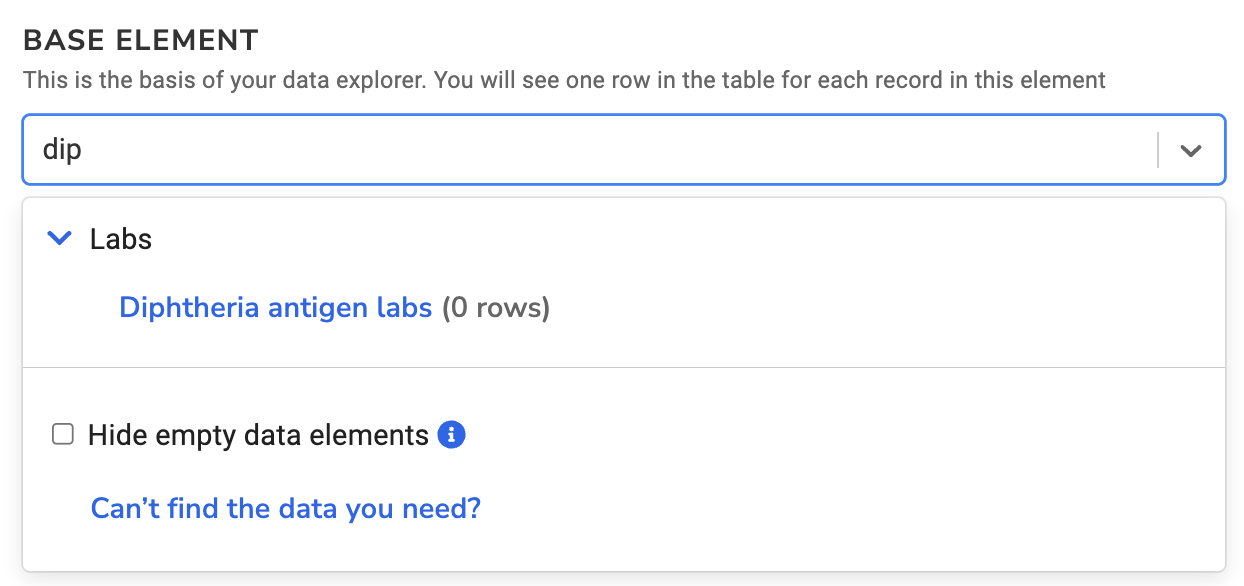
Task: Click the word "find" in help link
Action: [x=196, y=508]
